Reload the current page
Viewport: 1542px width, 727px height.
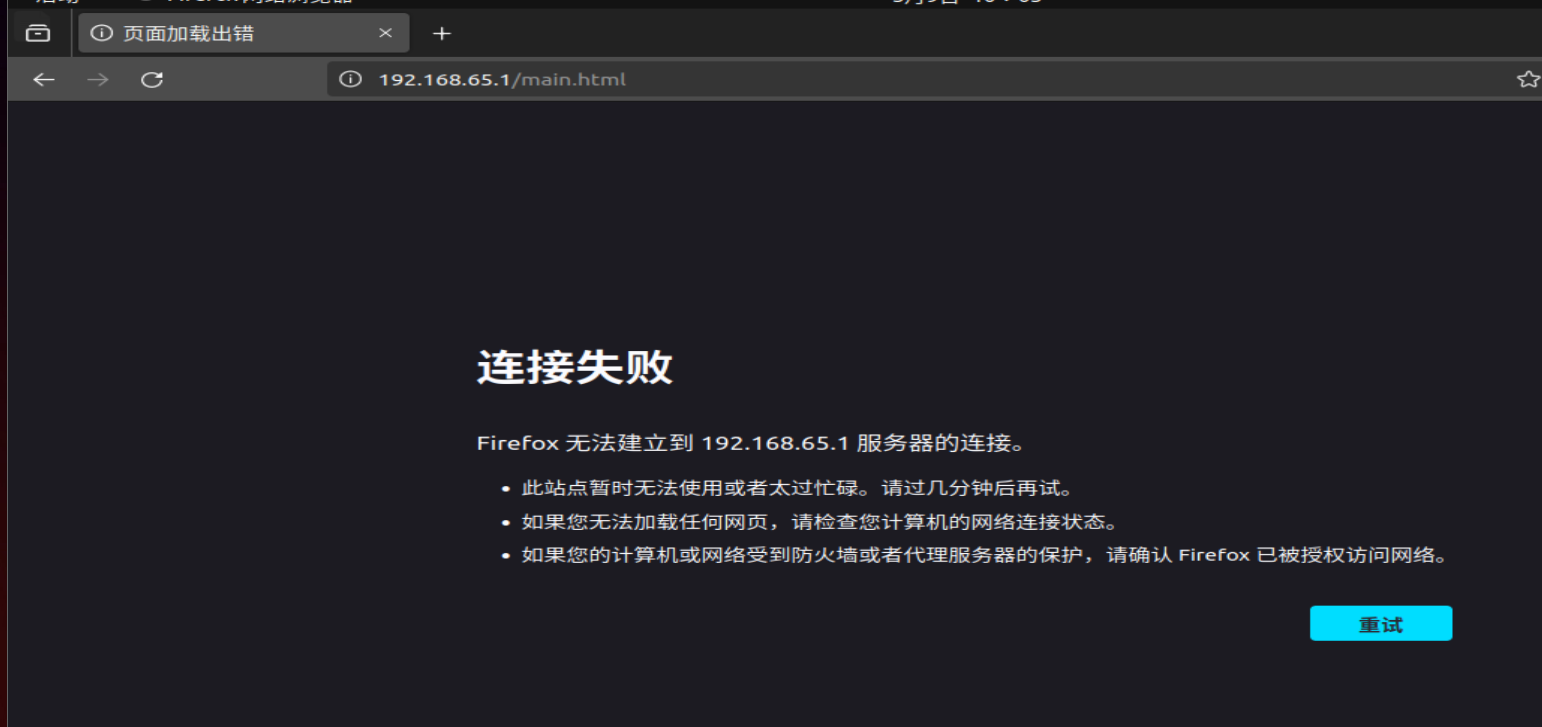coord(152,80)
